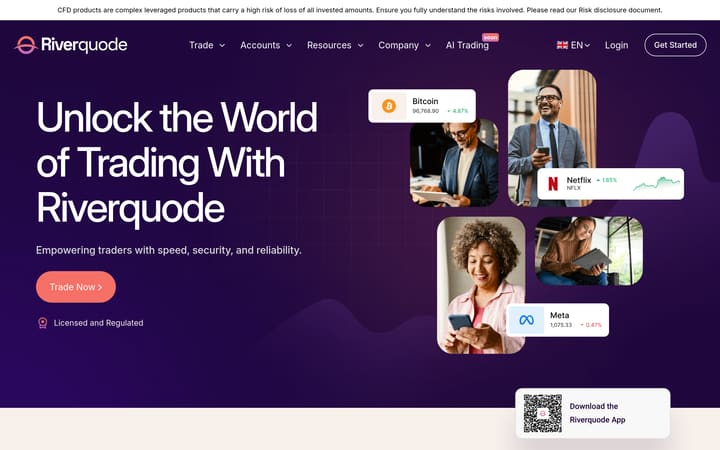This screenshot has height=450, width=720.
Task: Expand the Accounts dropdown chevron
Action: tap(289, 45)
